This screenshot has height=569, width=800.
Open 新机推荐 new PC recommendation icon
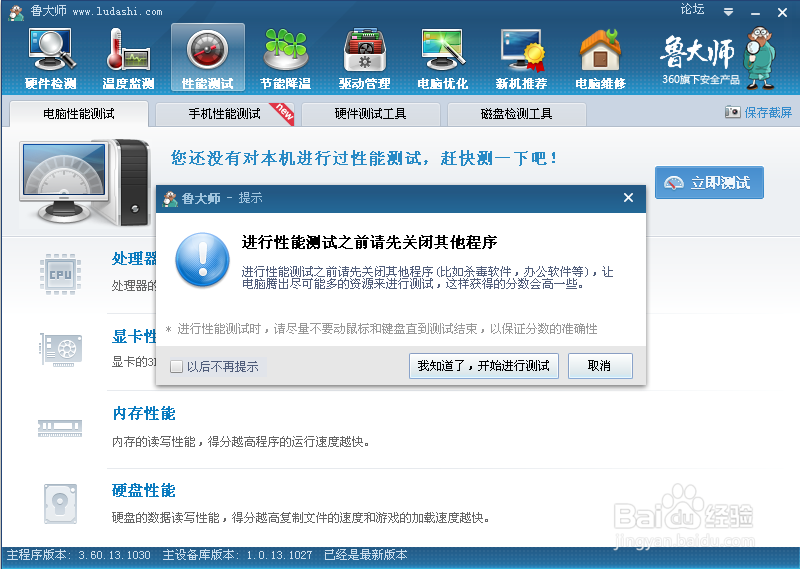pos(521,58)
